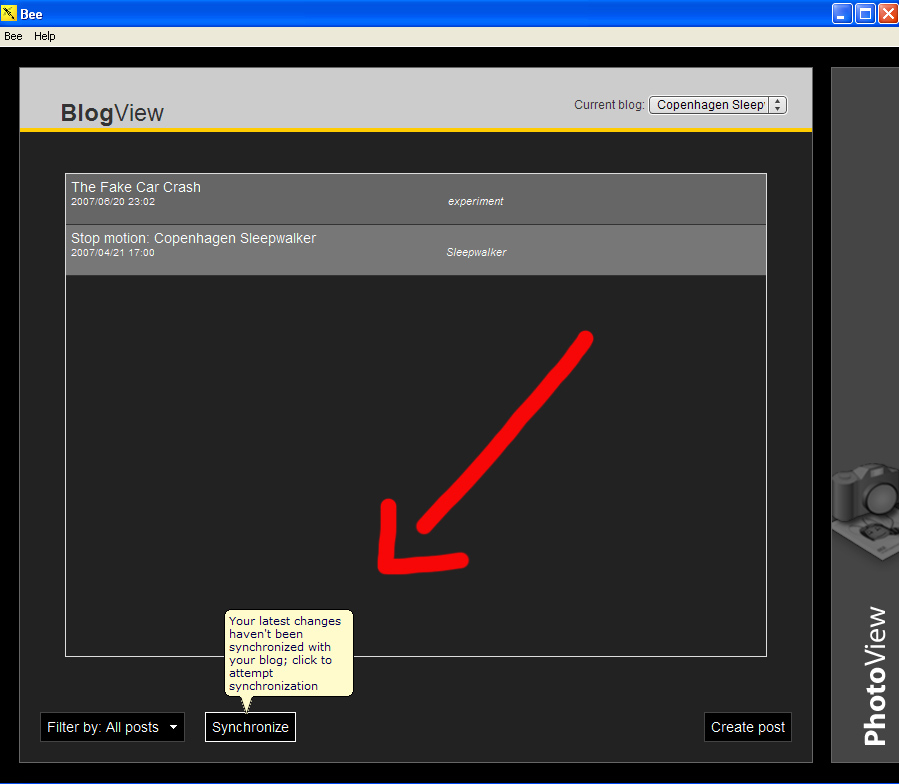
Task: Click the Create post button
Action: pos(748,727)
